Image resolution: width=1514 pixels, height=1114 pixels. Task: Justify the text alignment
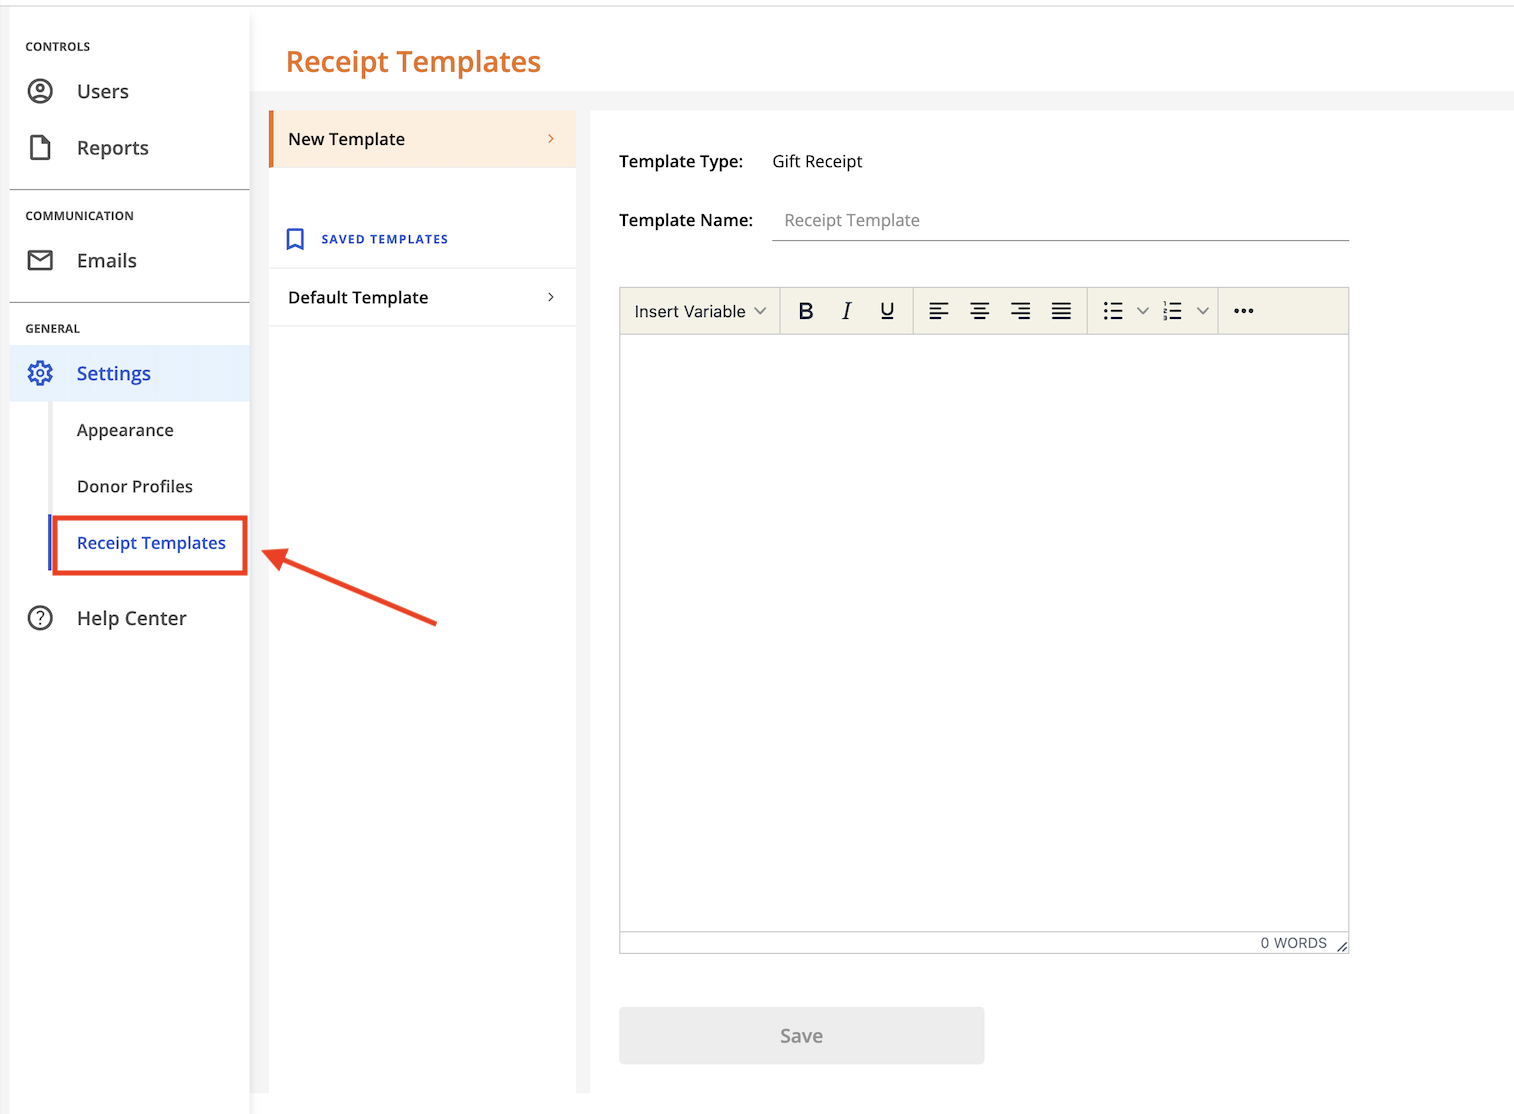1061,311
